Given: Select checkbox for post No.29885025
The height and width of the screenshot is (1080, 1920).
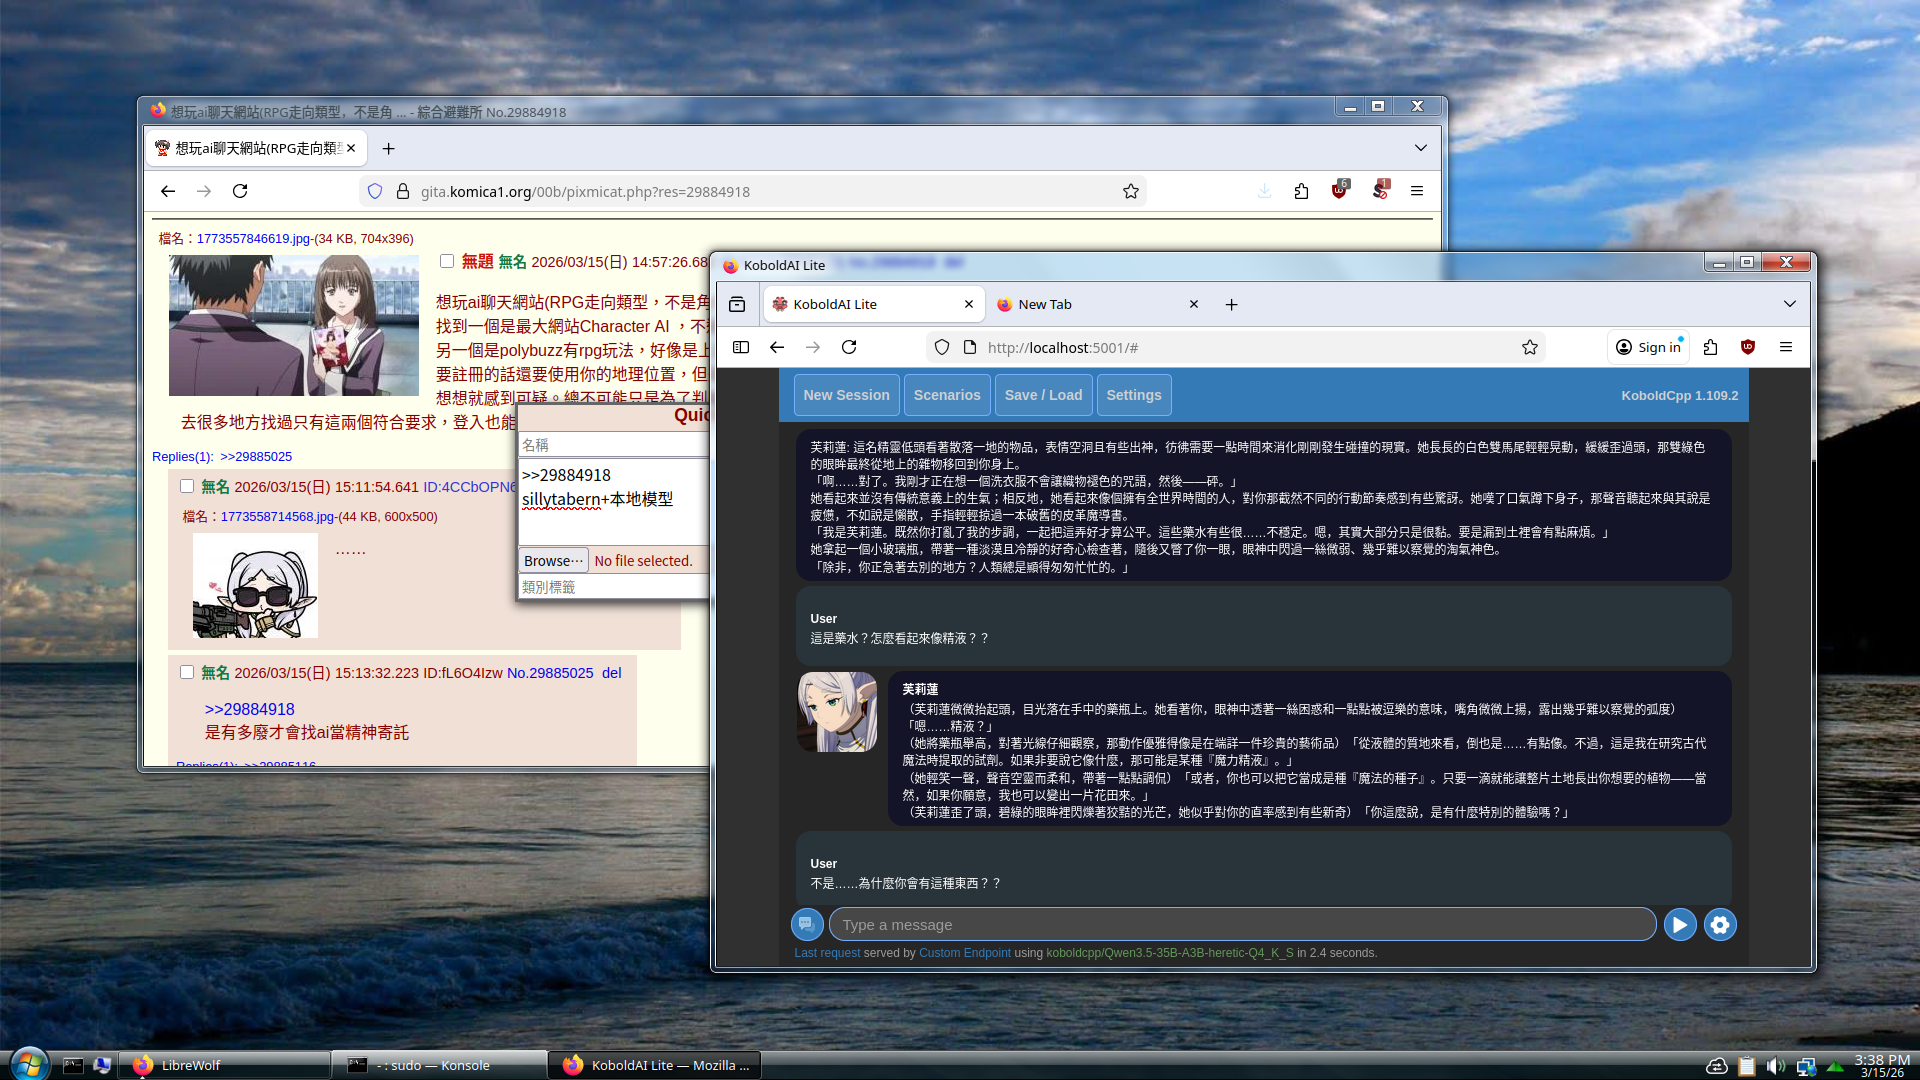Looking at the screenshot, I should (187, 672).
